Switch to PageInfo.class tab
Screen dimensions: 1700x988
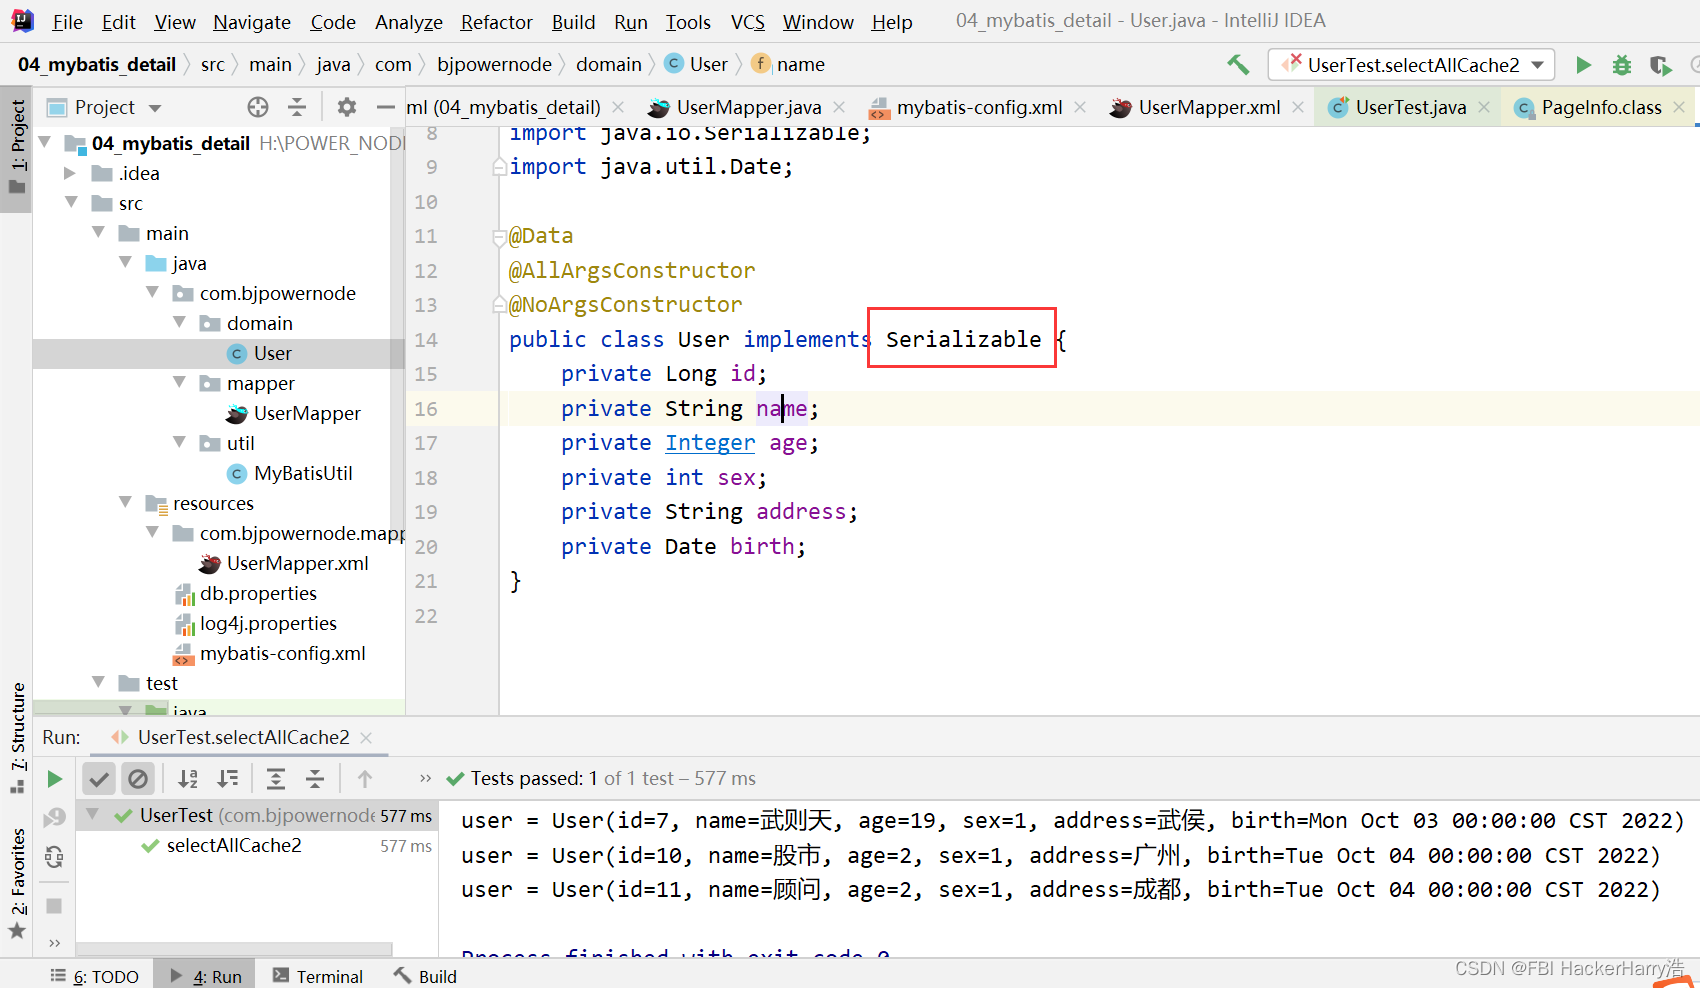[1601, 107]
